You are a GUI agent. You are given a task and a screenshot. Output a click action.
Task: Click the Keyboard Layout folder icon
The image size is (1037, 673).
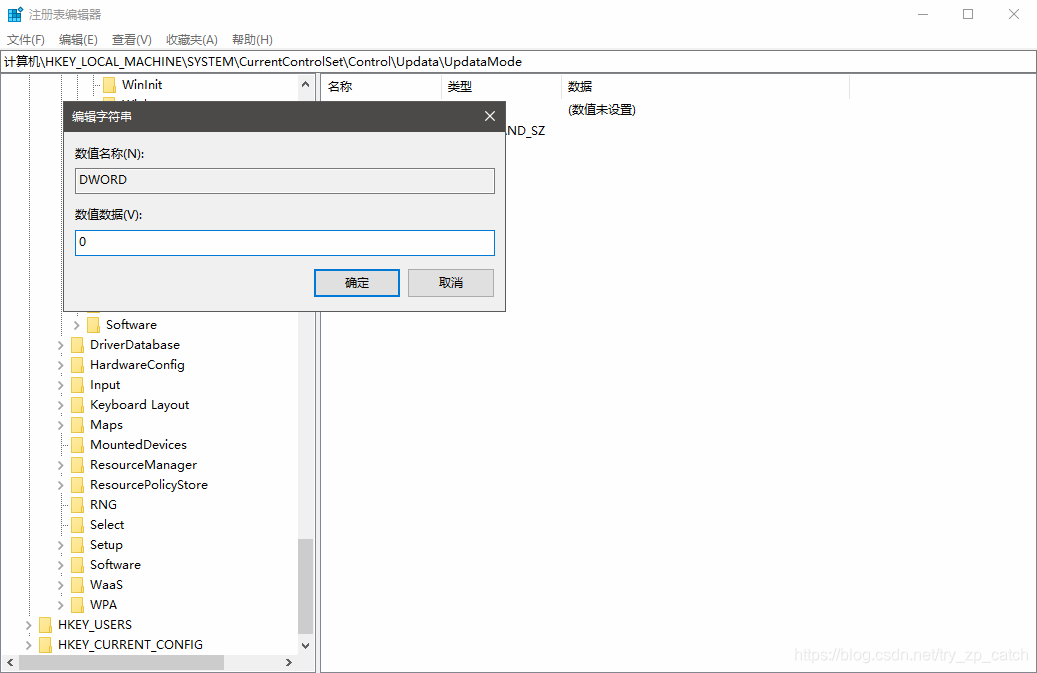77,405
